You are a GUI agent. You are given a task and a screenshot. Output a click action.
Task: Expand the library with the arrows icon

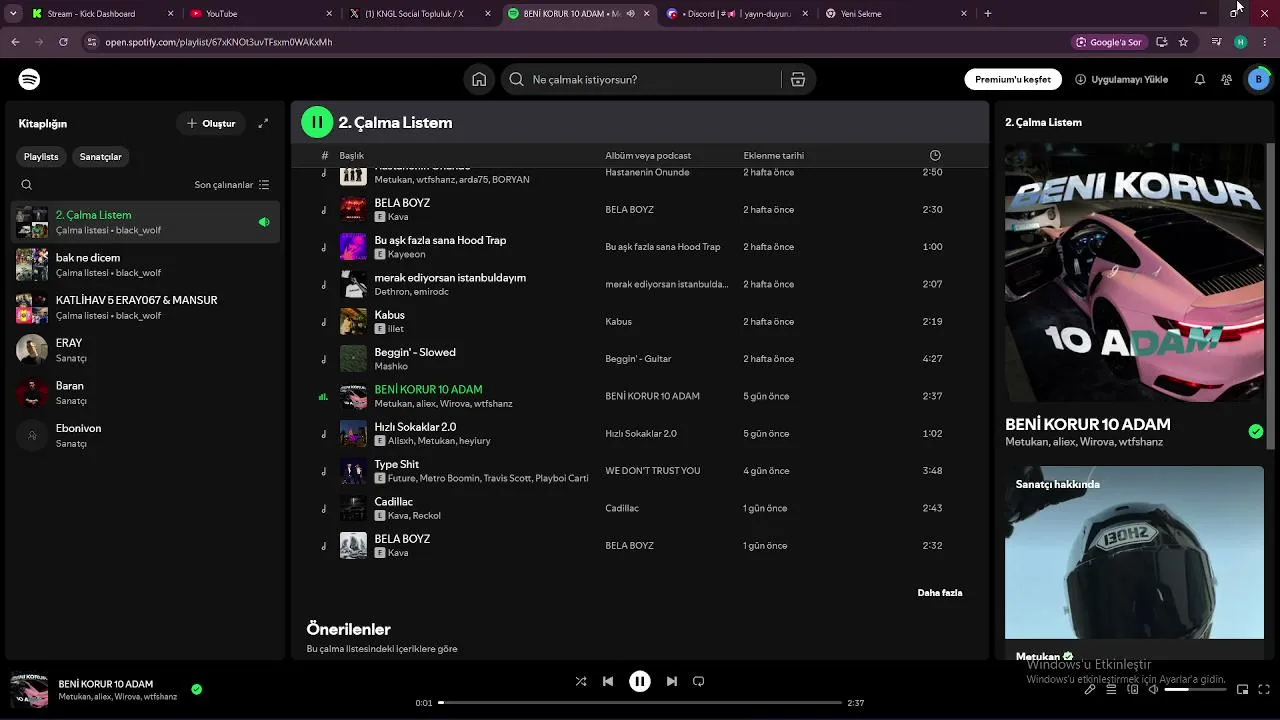[x=263, y=123]
